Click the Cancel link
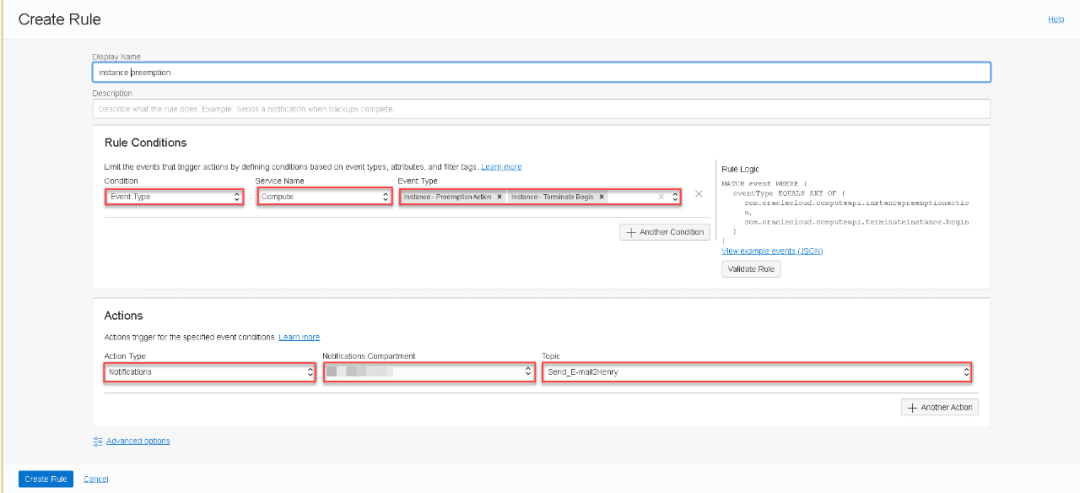 tap(96, 479)
